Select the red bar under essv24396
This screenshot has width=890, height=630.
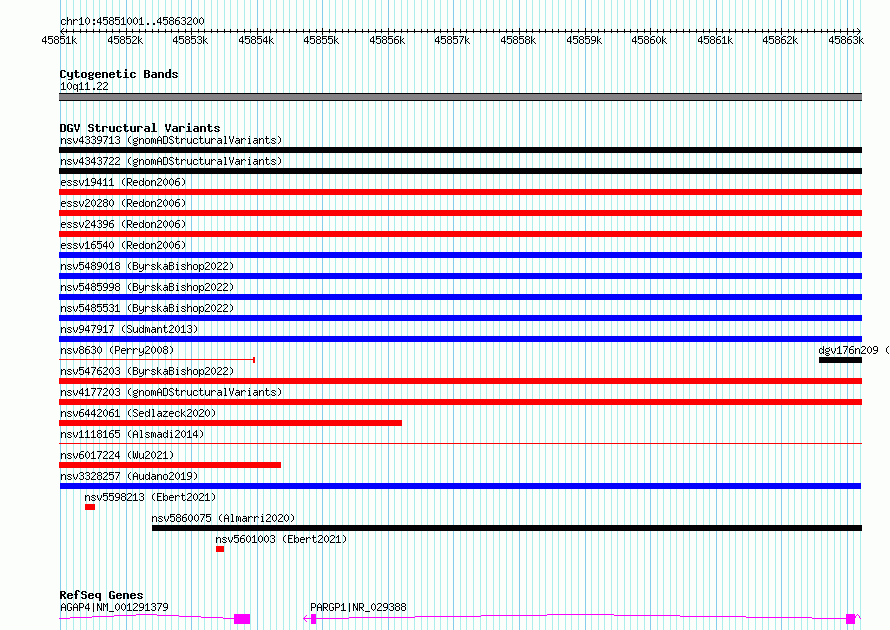point(460,234)
